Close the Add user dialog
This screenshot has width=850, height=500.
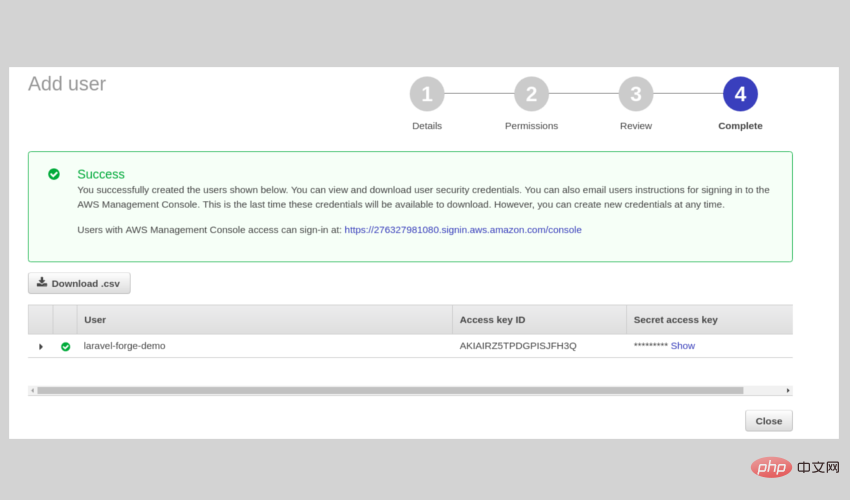(769, 421)
